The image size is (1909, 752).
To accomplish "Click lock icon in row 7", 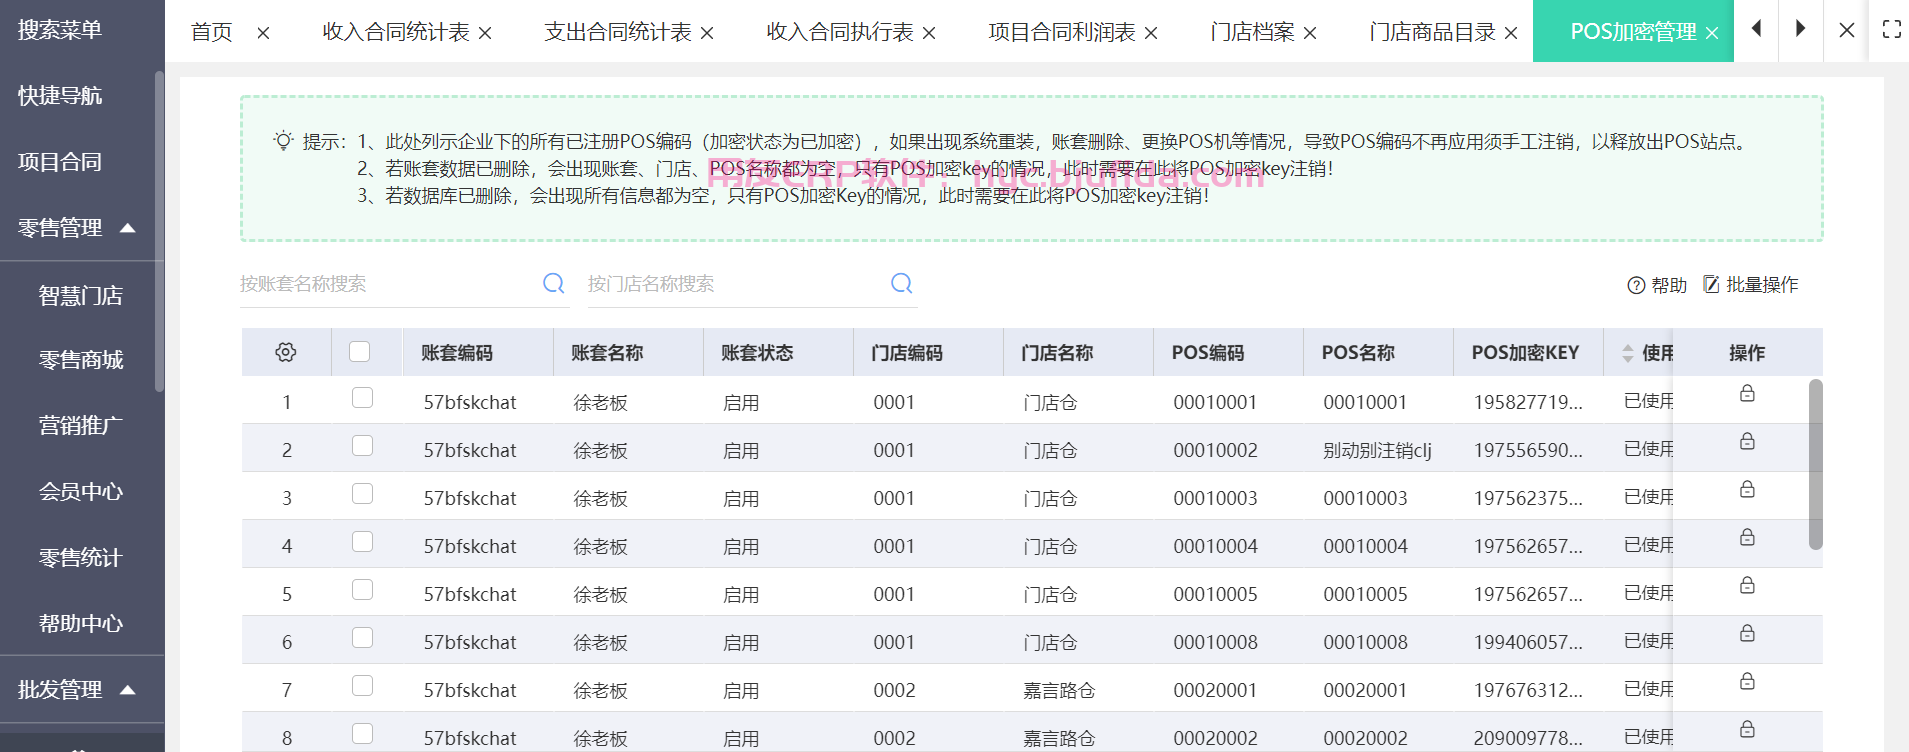I will coord(1747,681).
